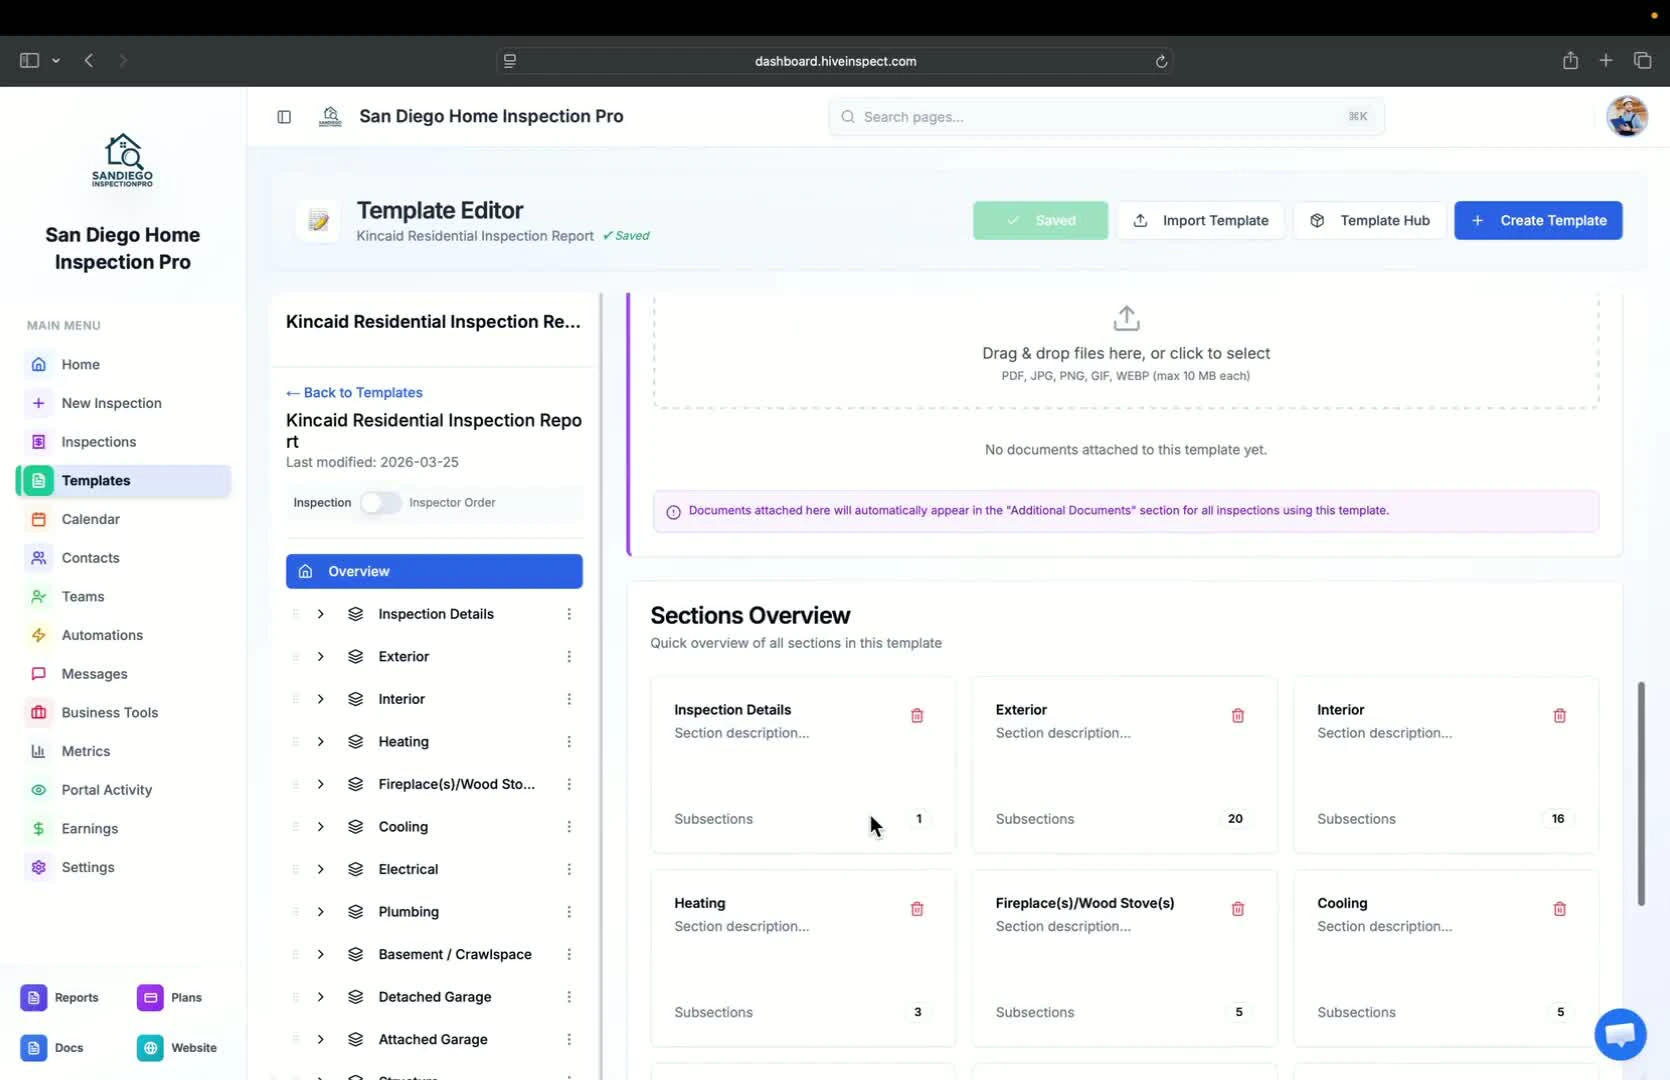Click the main content vertical scrollbar

(x=1641, y=794)
